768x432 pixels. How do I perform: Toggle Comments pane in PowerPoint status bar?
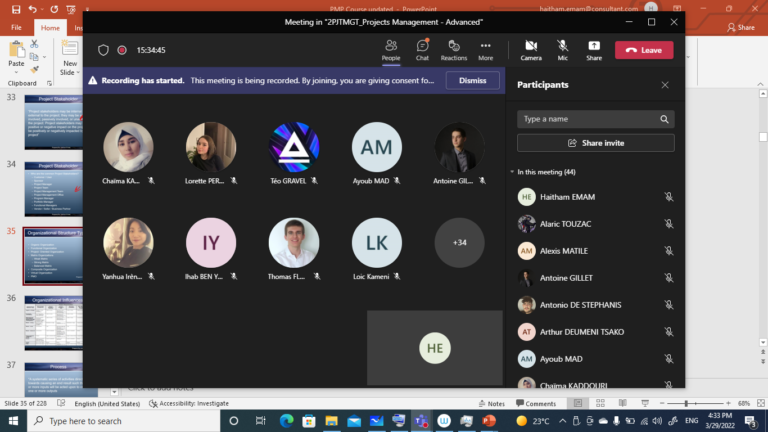pyautogui.click(x=536, y=404)
